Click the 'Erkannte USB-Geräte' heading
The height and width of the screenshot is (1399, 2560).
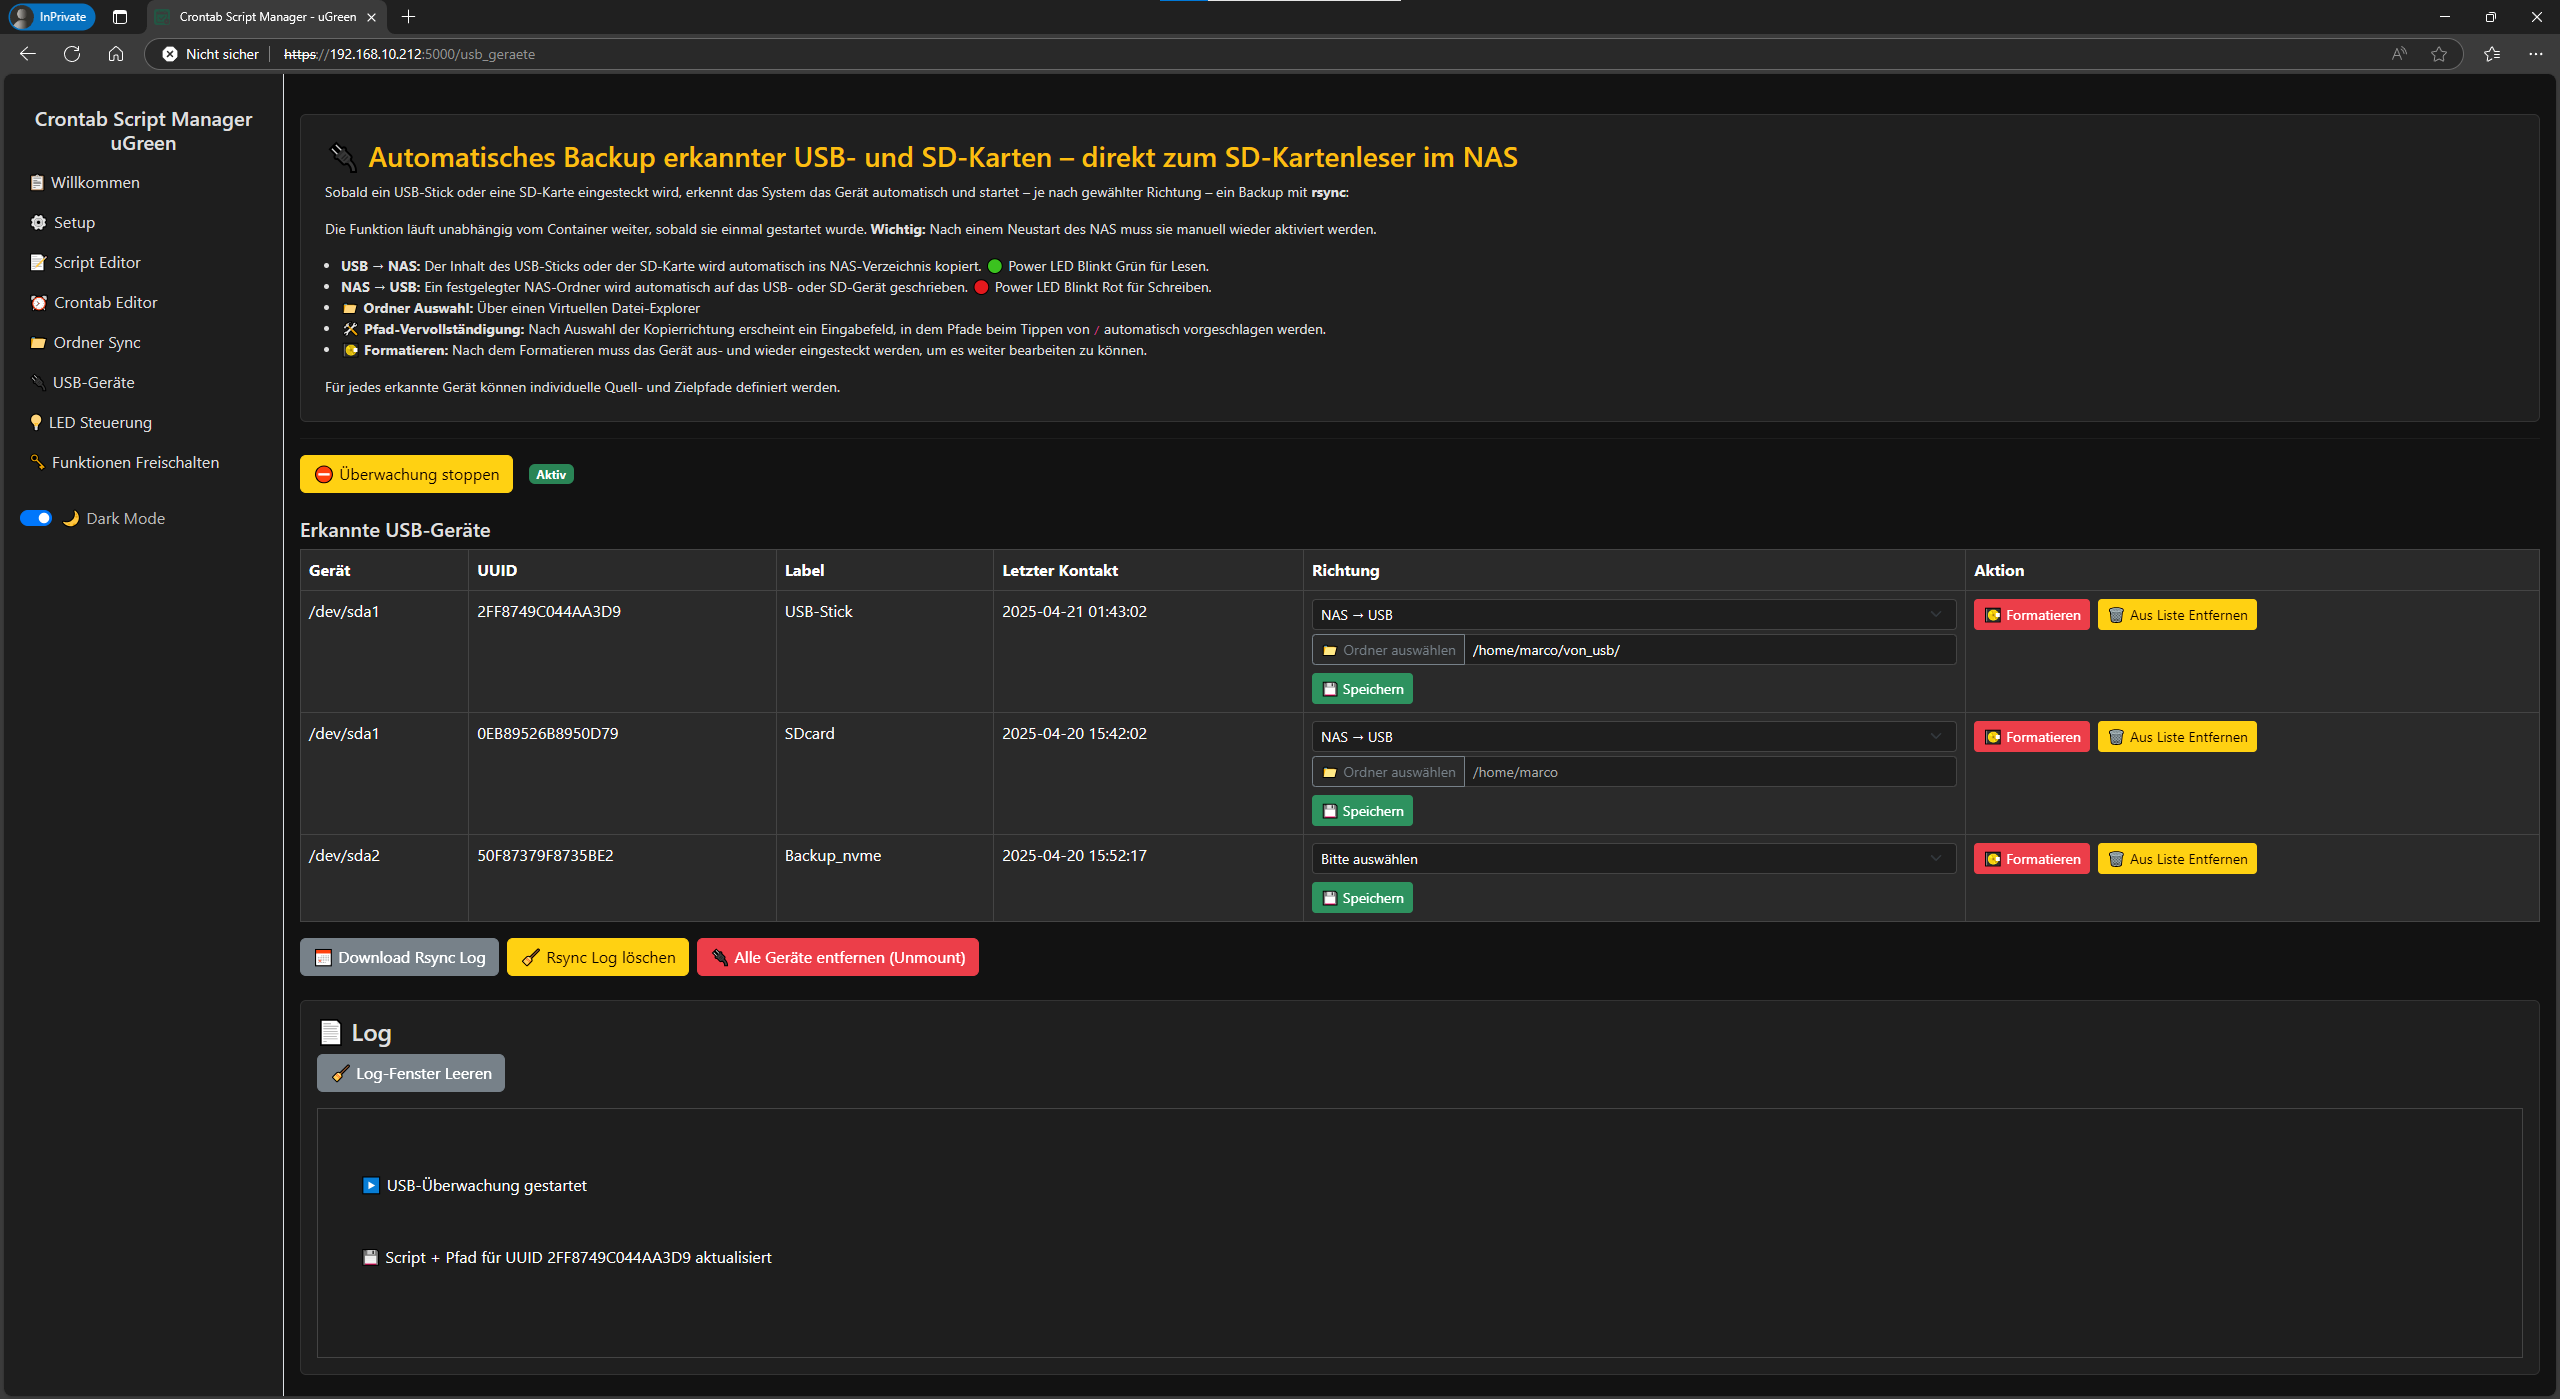395,530
